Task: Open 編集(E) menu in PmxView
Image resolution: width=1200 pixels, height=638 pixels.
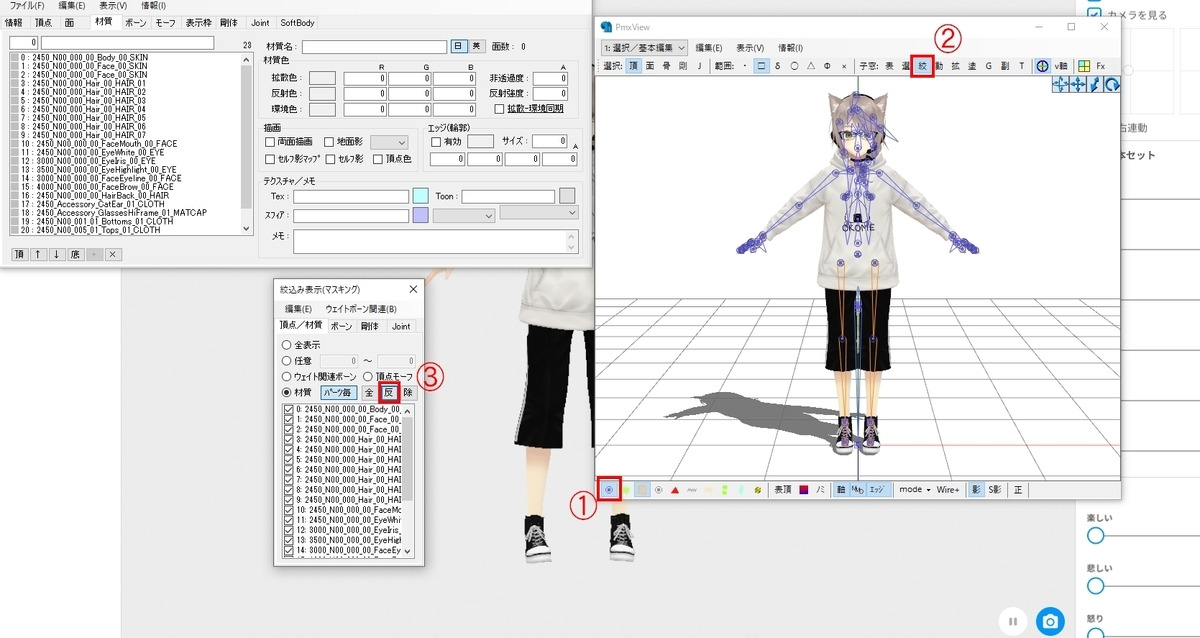Action: click(x=708, y=47)
